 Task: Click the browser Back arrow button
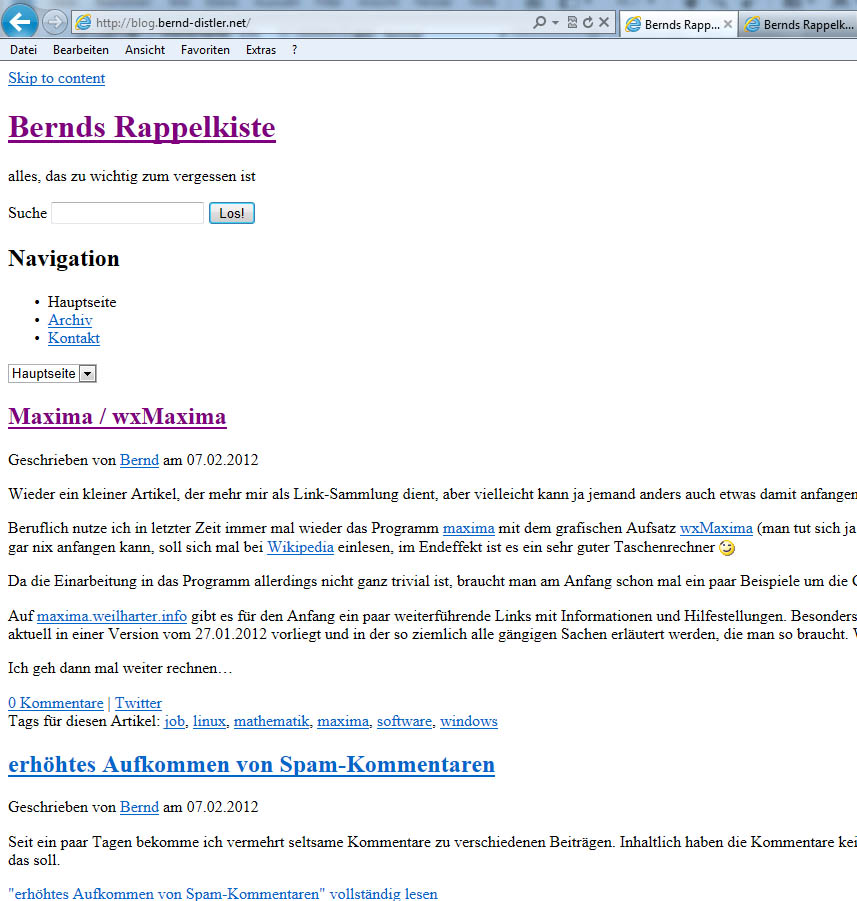(x=22, y=21)
